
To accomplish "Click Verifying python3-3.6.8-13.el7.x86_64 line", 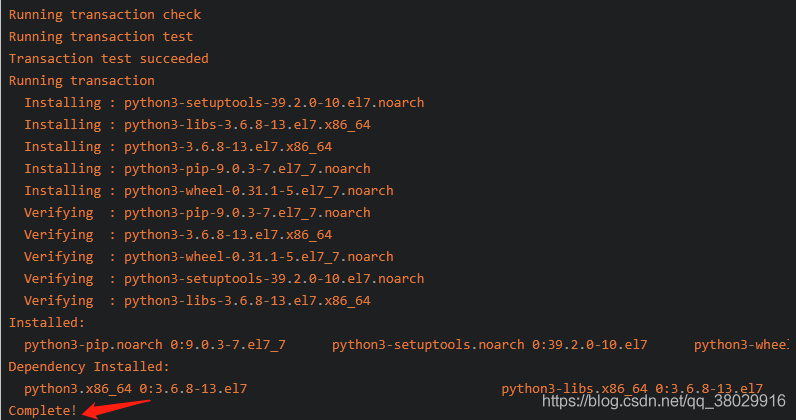I will click(x=178, y=235).
